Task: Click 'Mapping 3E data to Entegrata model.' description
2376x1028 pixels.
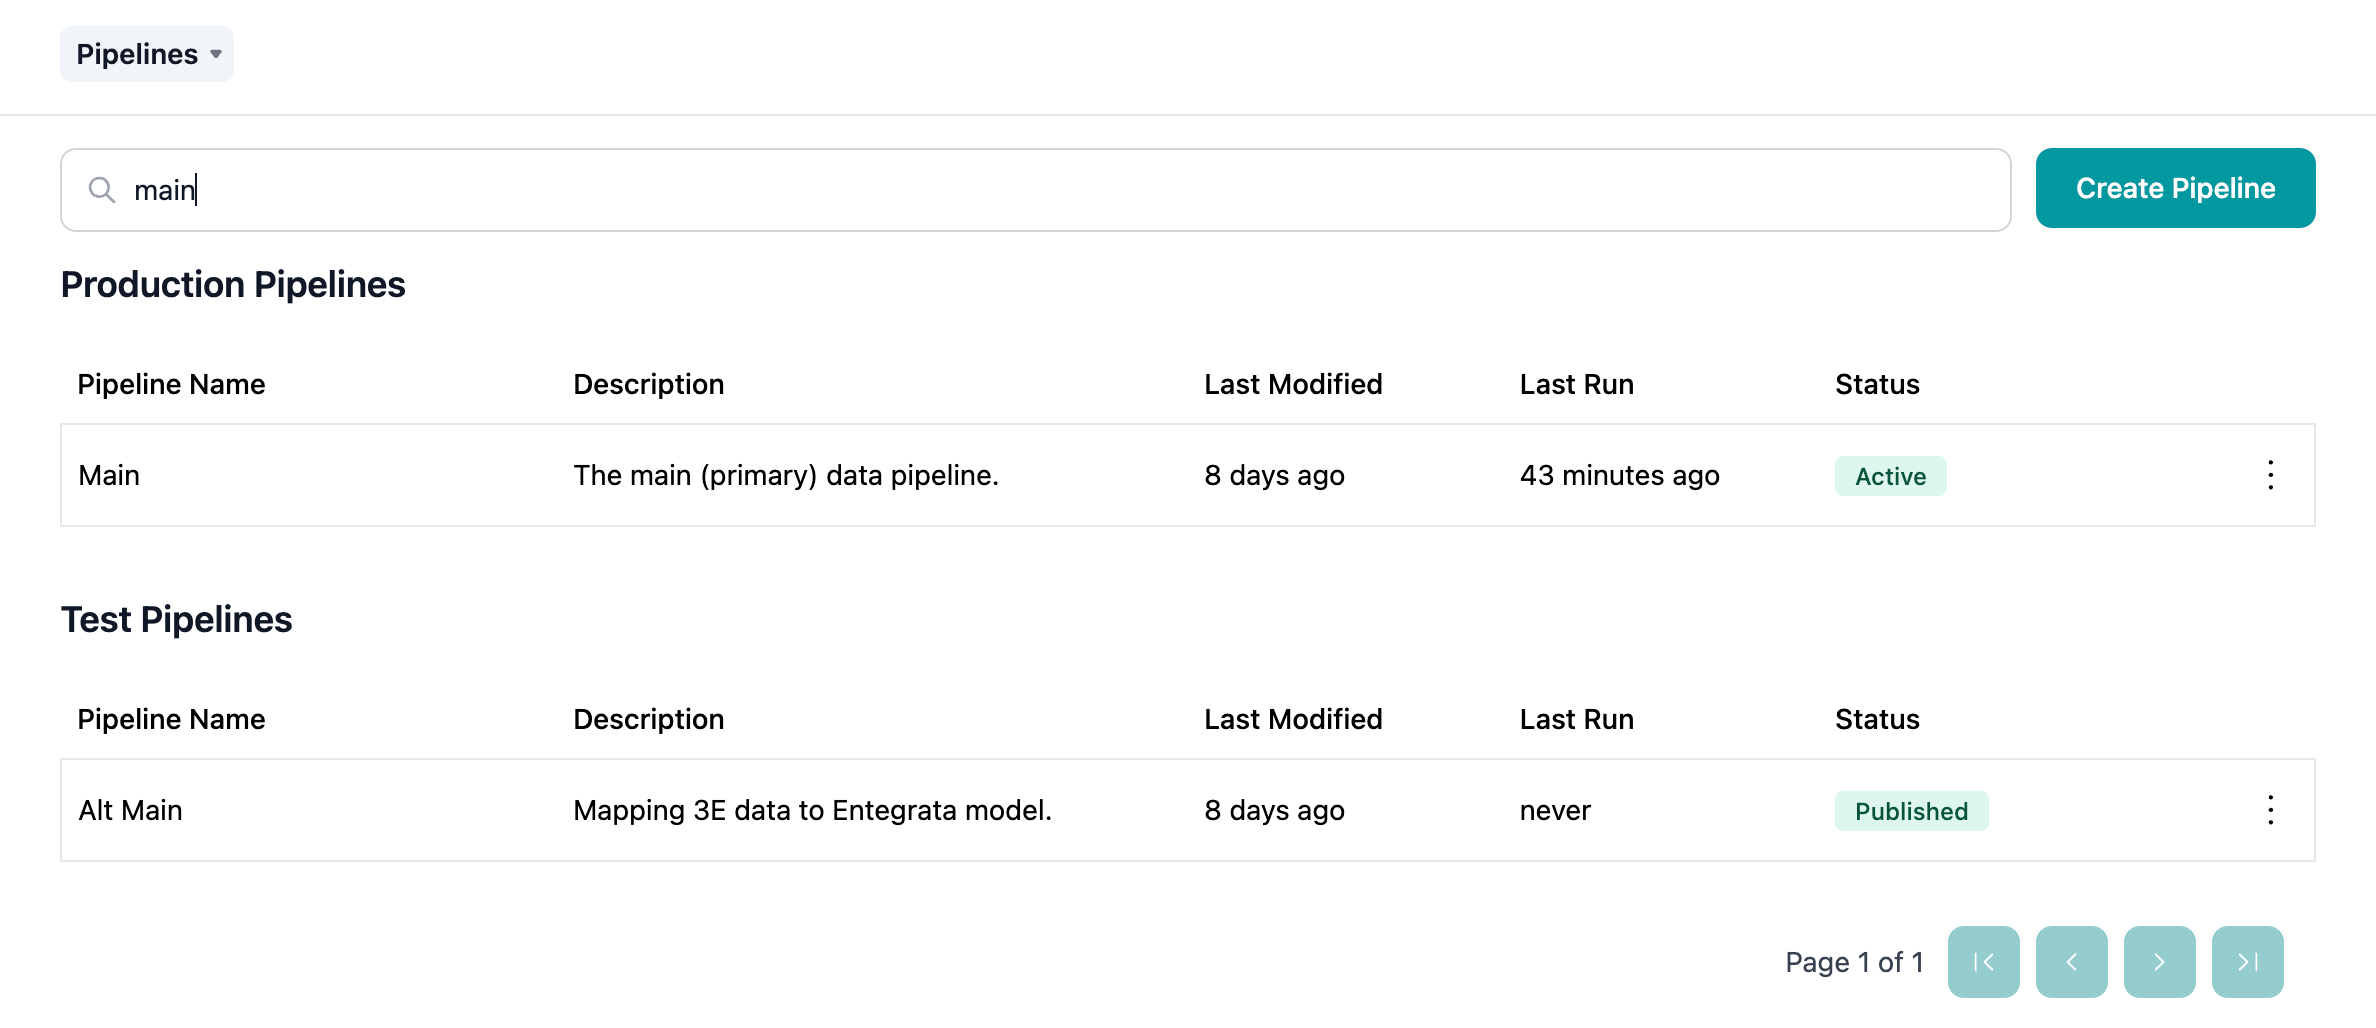Action: pos(812,810)
